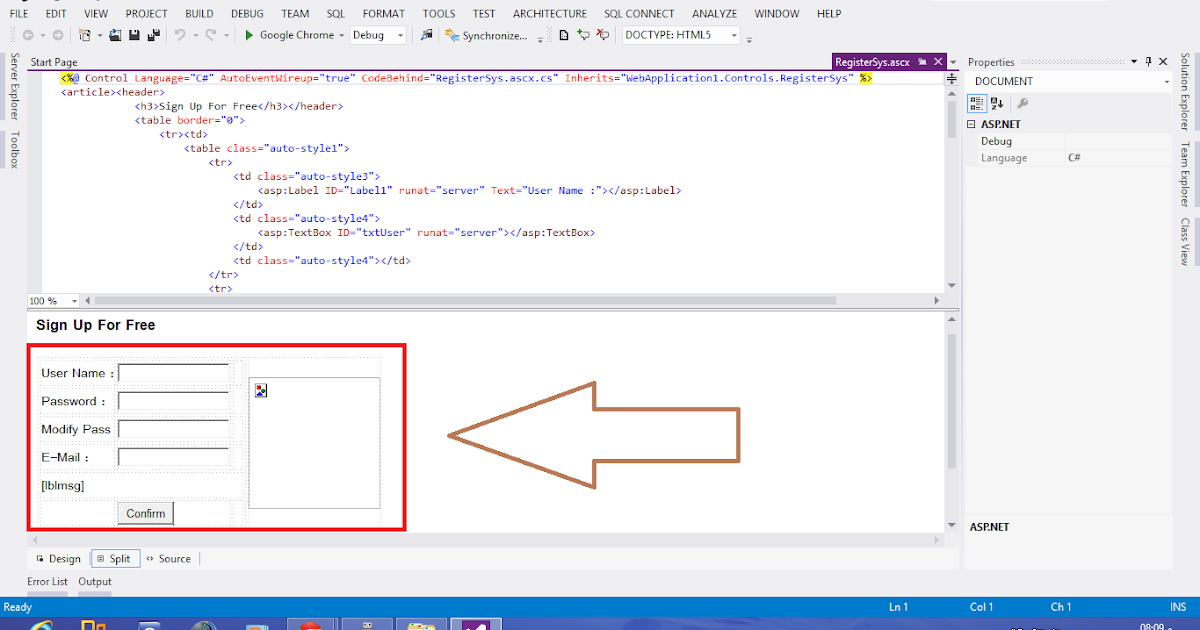Open the Debug configuration dropdown
Image resolution: width=1200 pixels, height=630 pixels.
[378, 34]
